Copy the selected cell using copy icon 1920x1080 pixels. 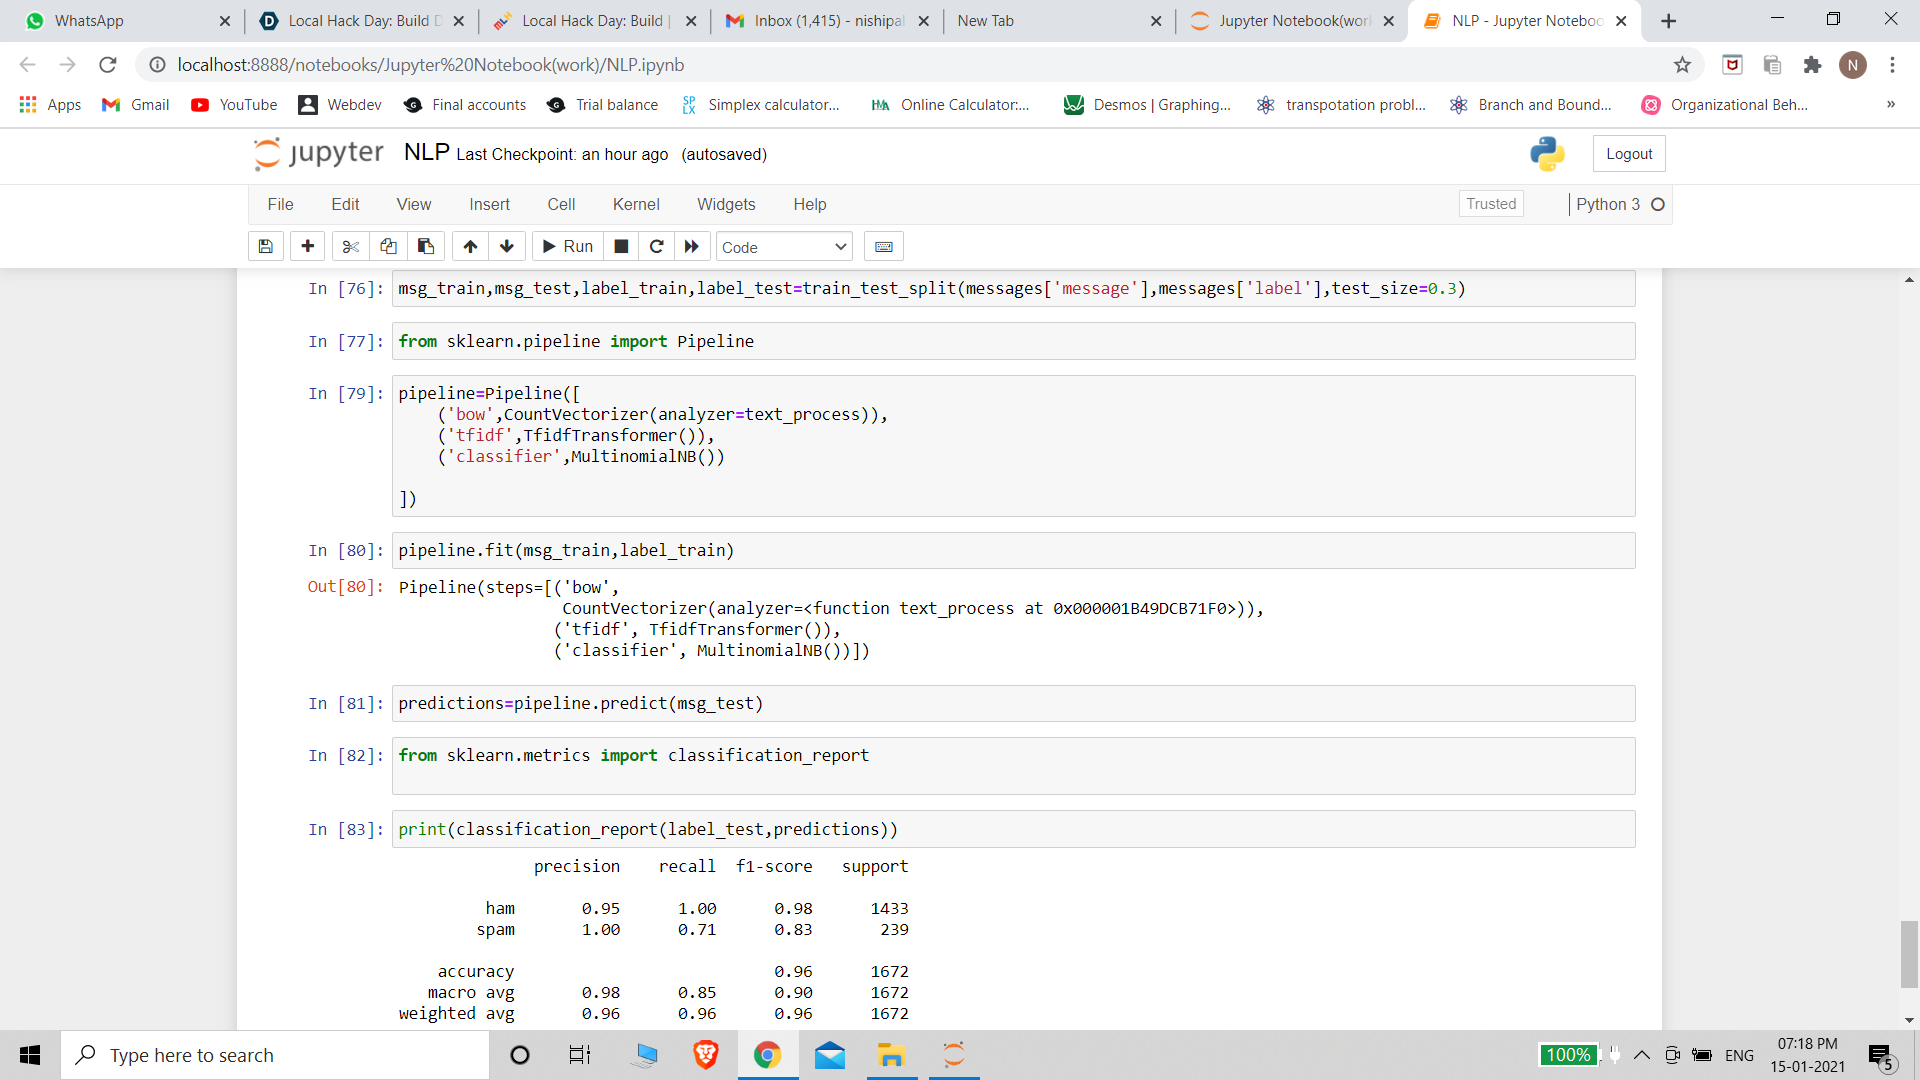coord(388,246)
